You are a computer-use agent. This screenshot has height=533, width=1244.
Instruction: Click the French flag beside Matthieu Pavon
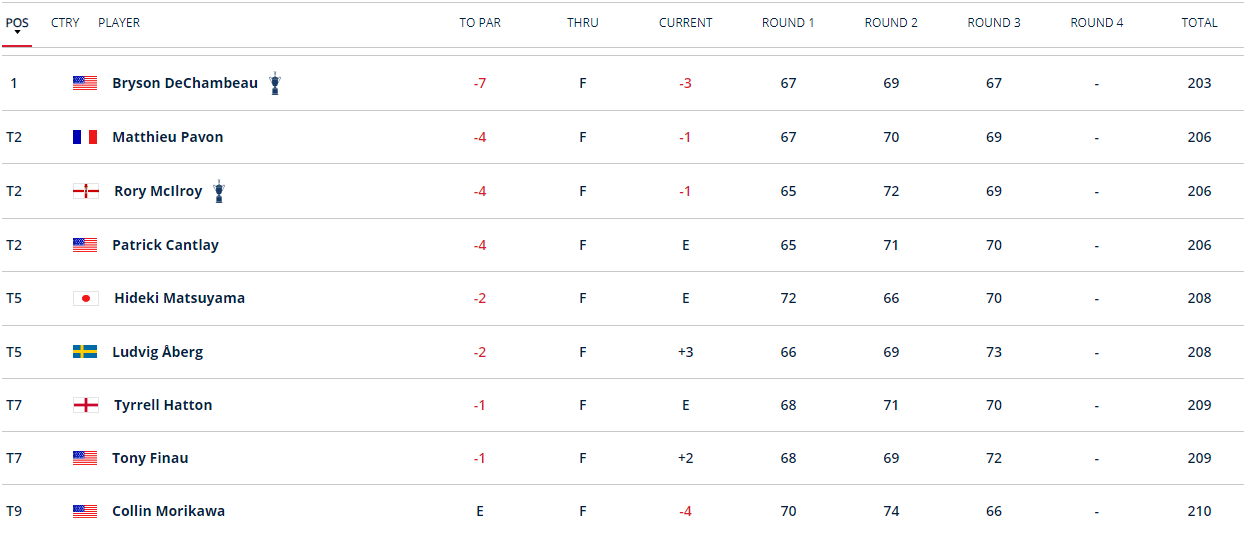point(85,137)
